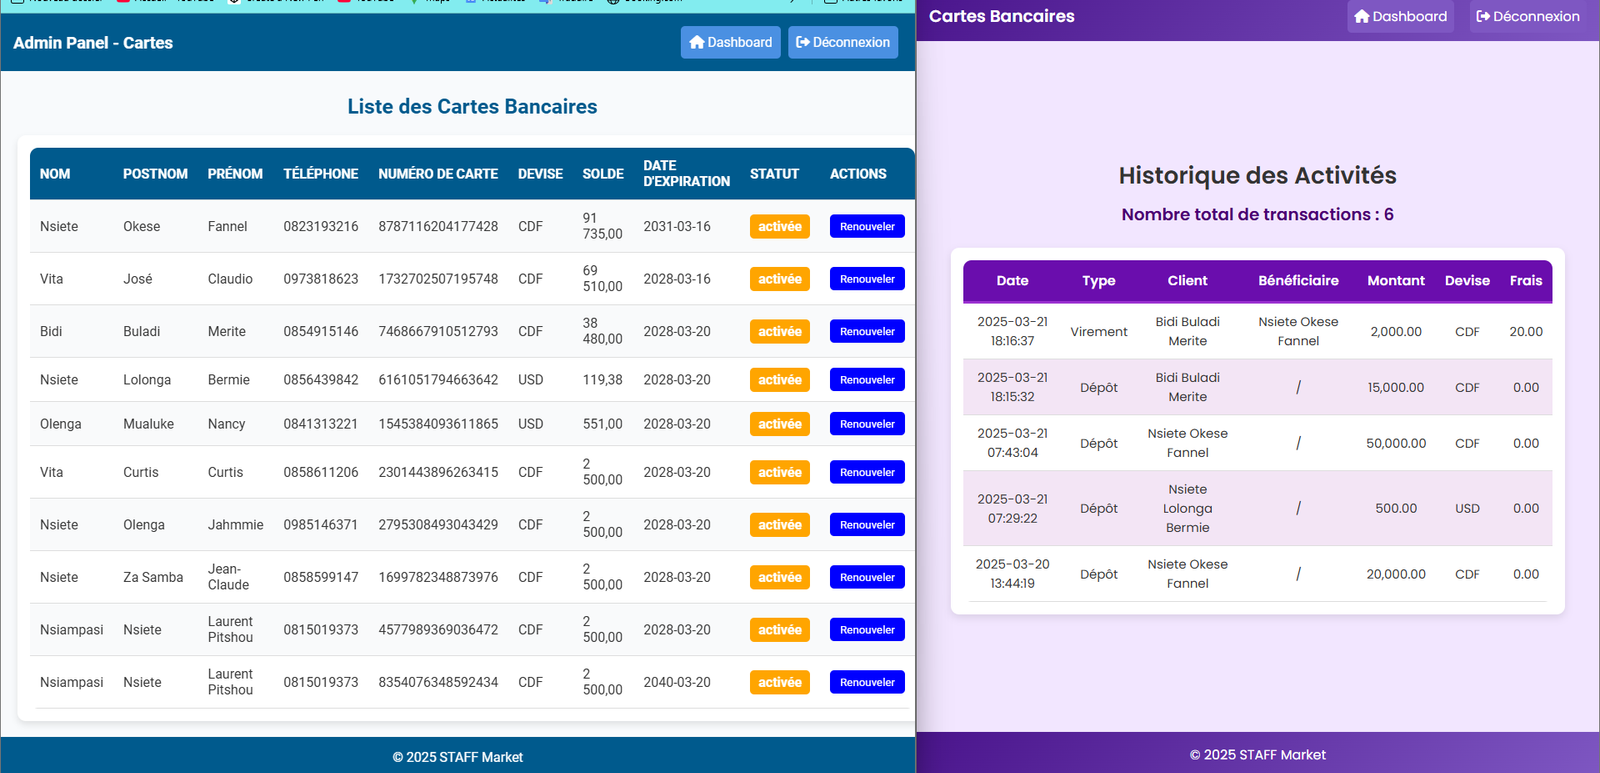1600x773 pixels.
Task: Click beneficiary Nsiete Okese Fannel in Virement row
Action: click(x=1298, y=332)
